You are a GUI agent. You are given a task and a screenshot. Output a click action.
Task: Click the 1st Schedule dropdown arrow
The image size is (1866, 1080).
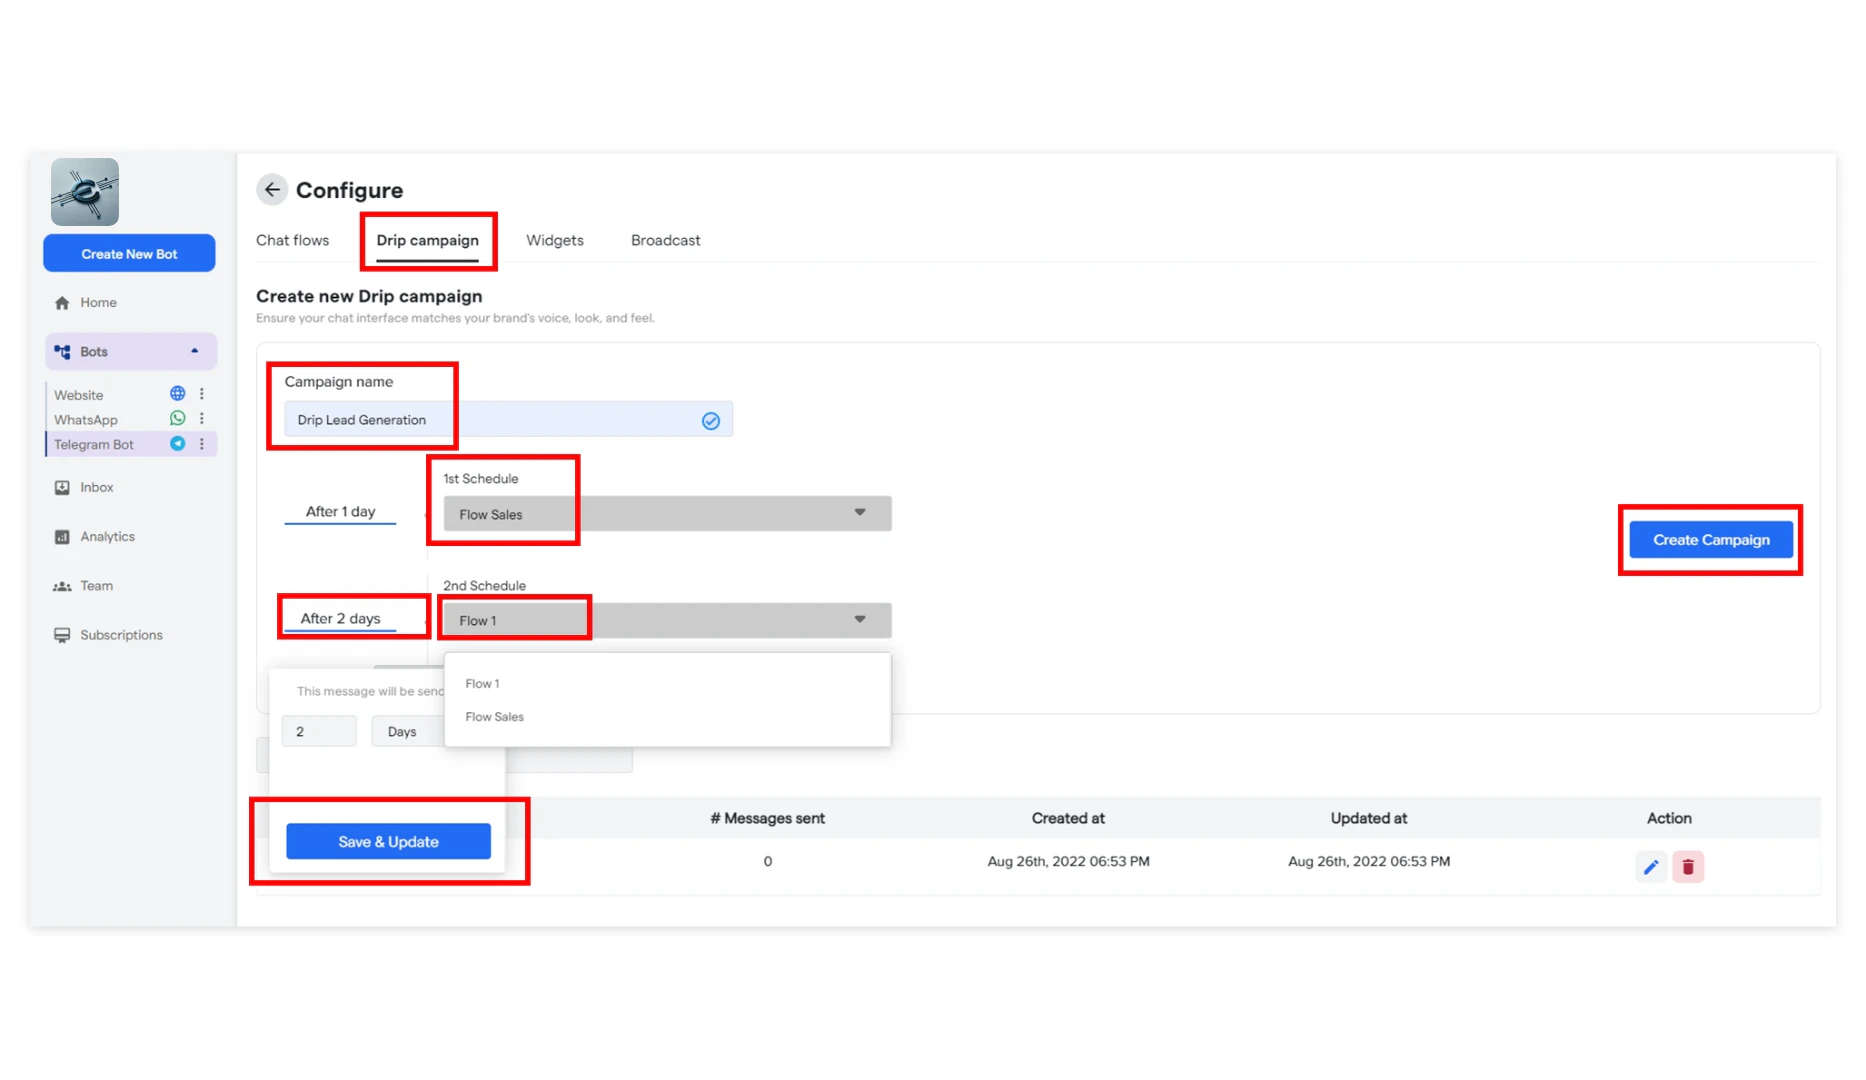(x=860, y=512)
